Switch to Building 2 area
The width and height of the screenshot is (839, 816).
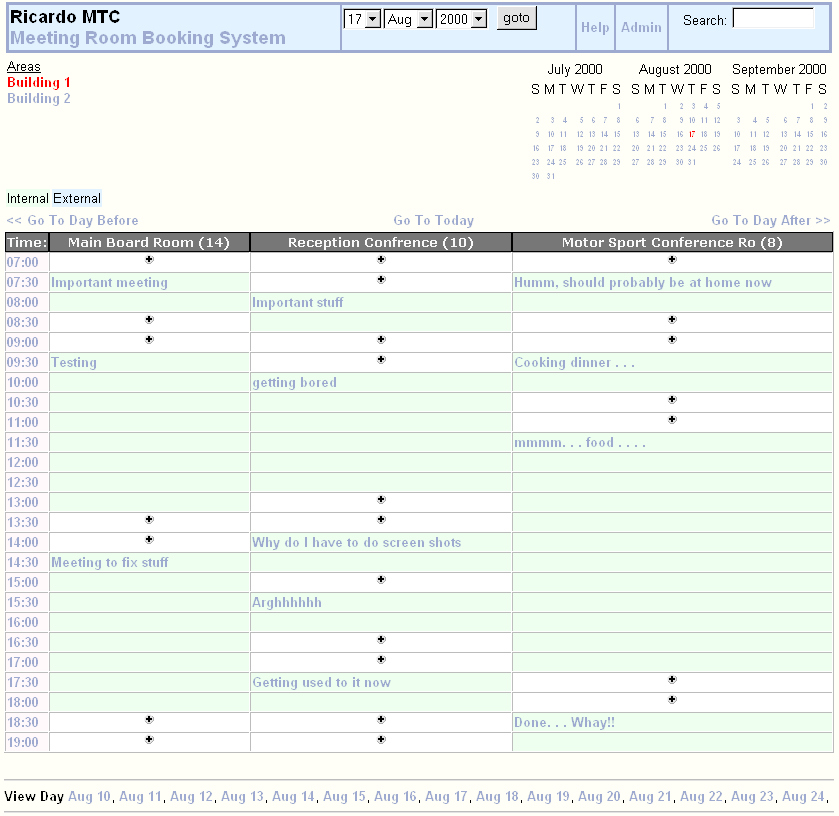[x=38, y=98]
